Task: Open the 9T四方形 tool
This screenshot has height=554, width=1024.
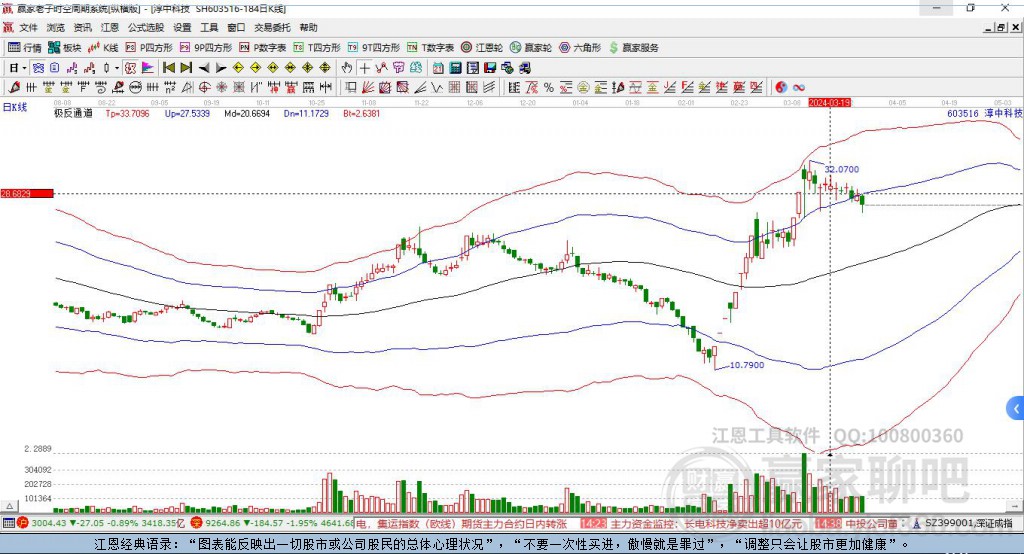Action: point(374,48)
